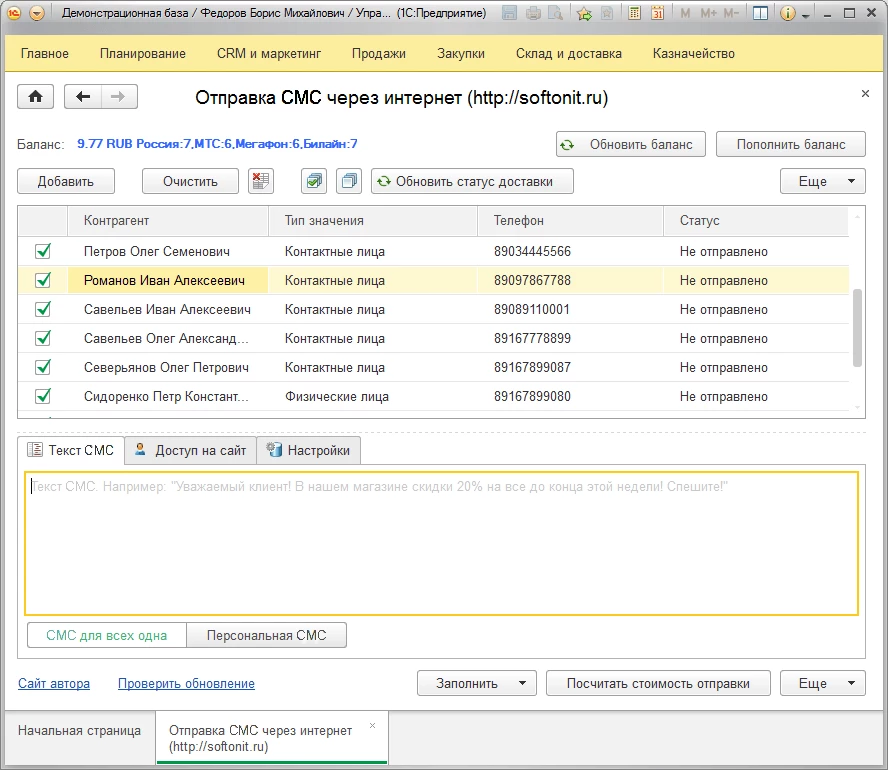
Task: Uncheck all rows using empty boxes icon
Action: pos(348,181)
